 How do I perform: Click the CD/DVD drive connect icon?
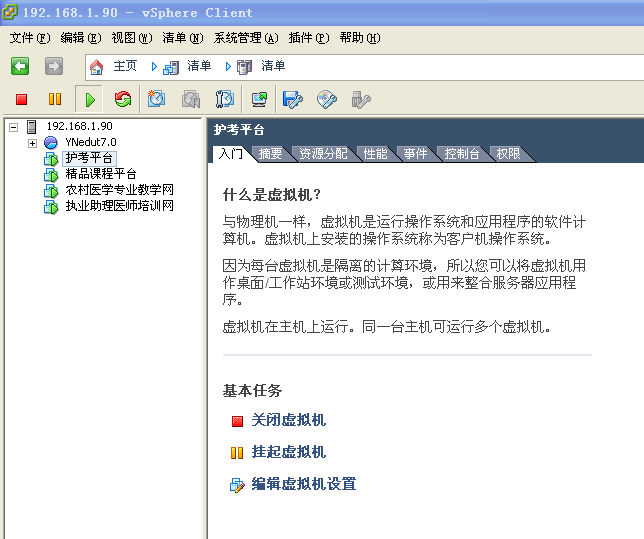point(327,99)
